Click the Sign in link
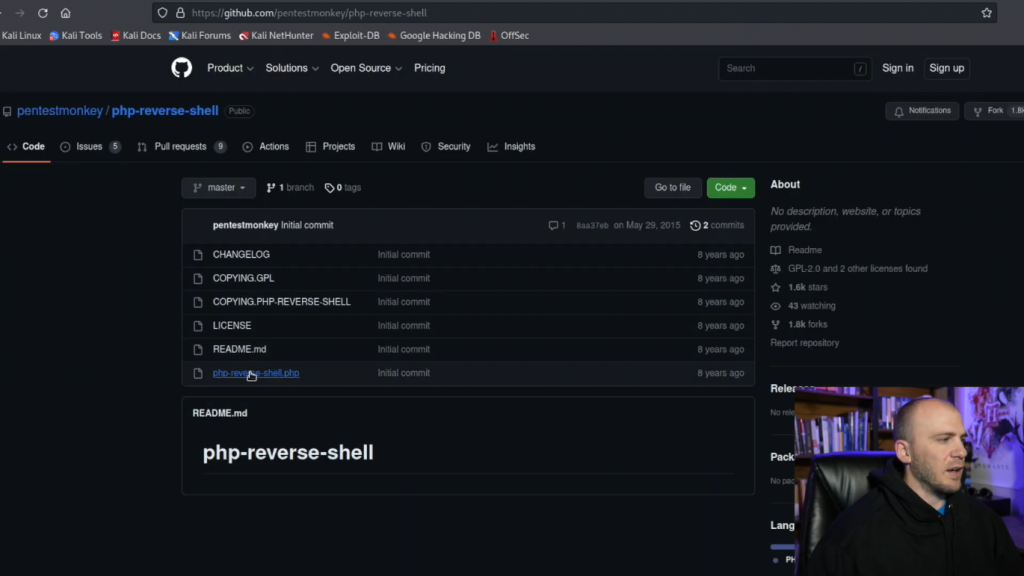 coord(897,68)
